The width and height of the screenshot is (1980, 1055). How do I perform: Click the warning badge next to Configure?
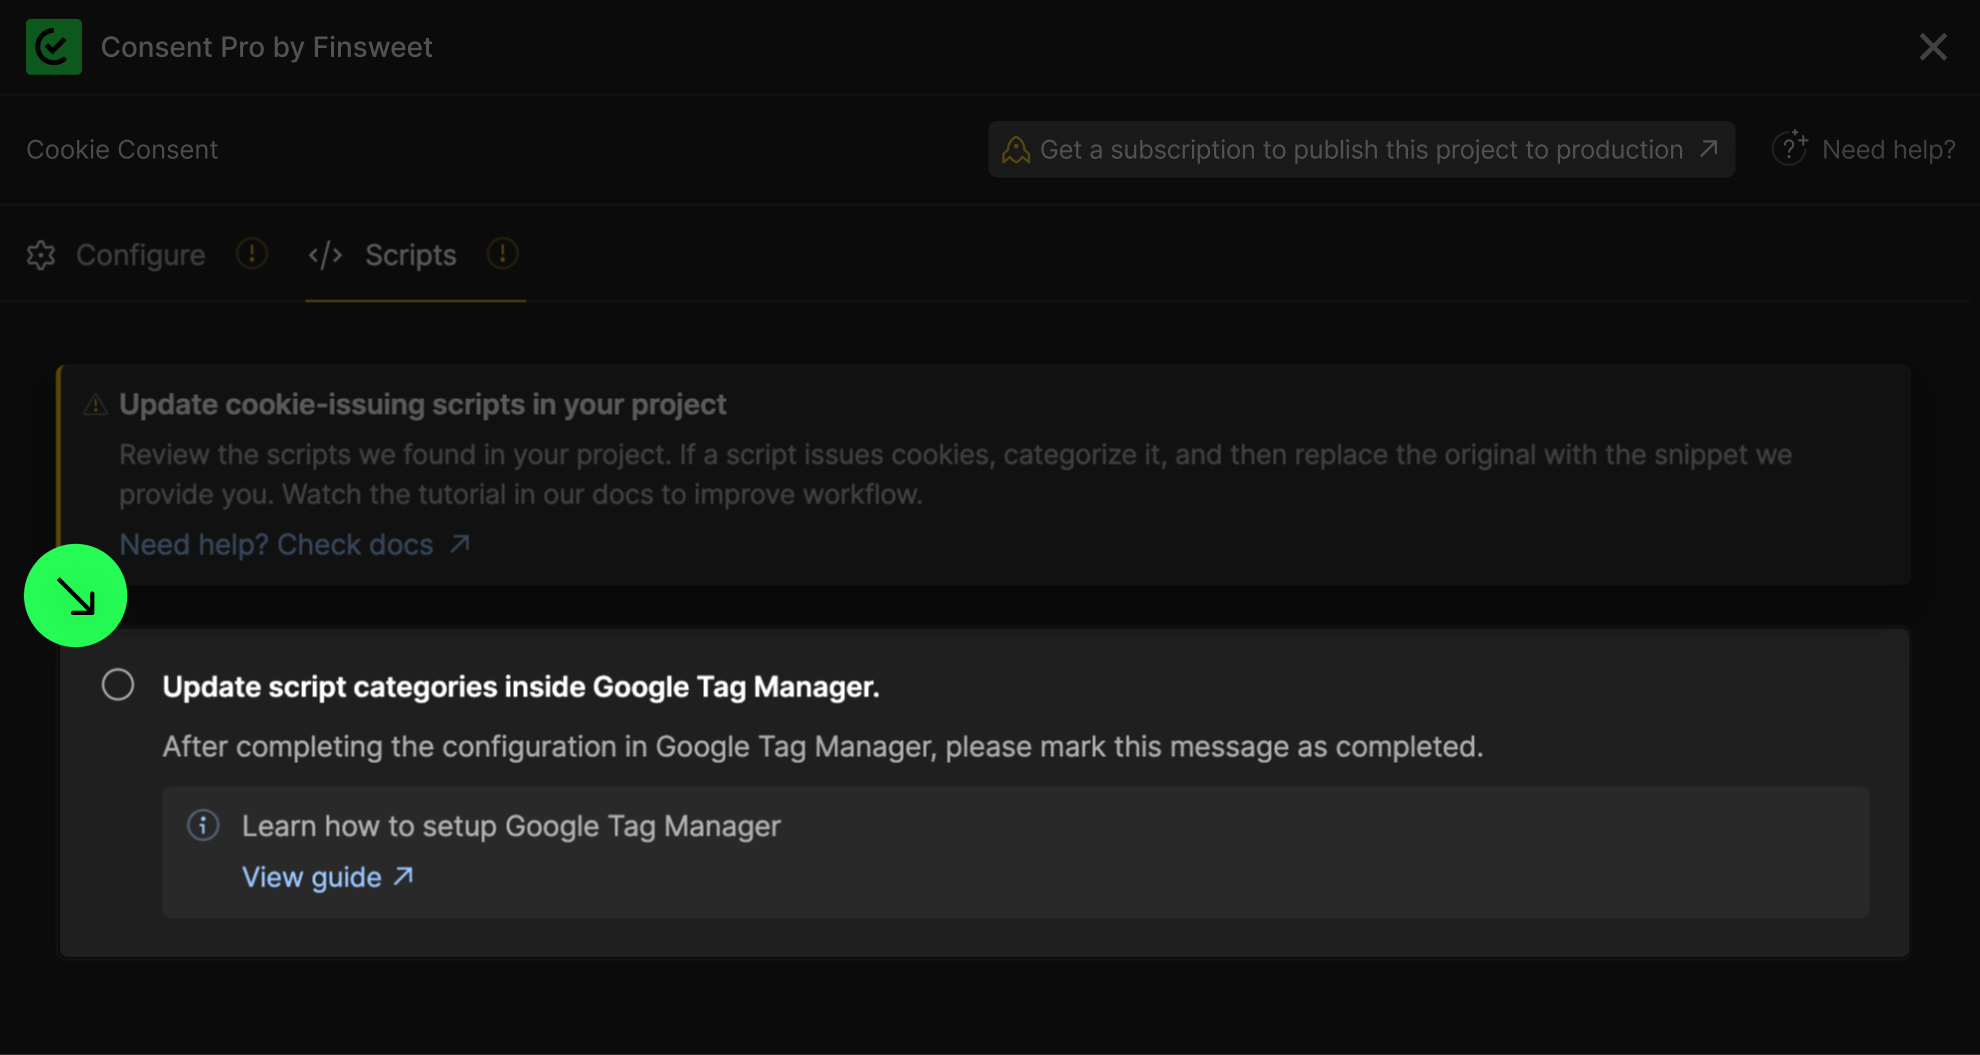(x=252, y=254)
